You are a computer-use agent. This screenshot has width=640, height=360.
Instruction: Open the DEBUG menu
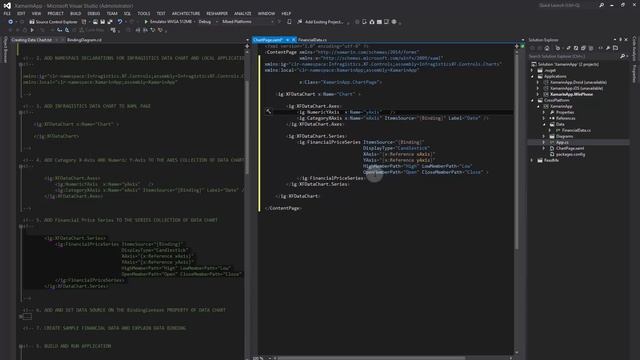point(93,13)
